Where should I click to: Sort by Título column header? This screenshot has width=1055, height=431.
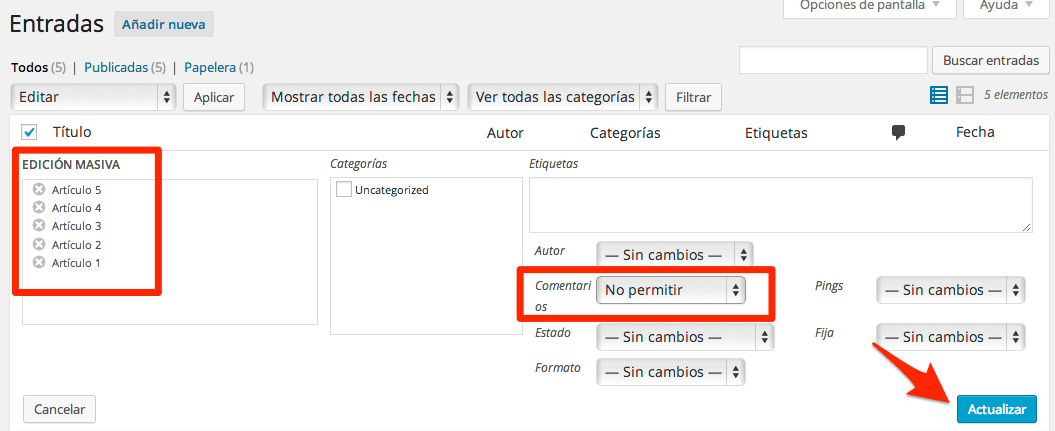pyautogui.click(x=72, y=132)
